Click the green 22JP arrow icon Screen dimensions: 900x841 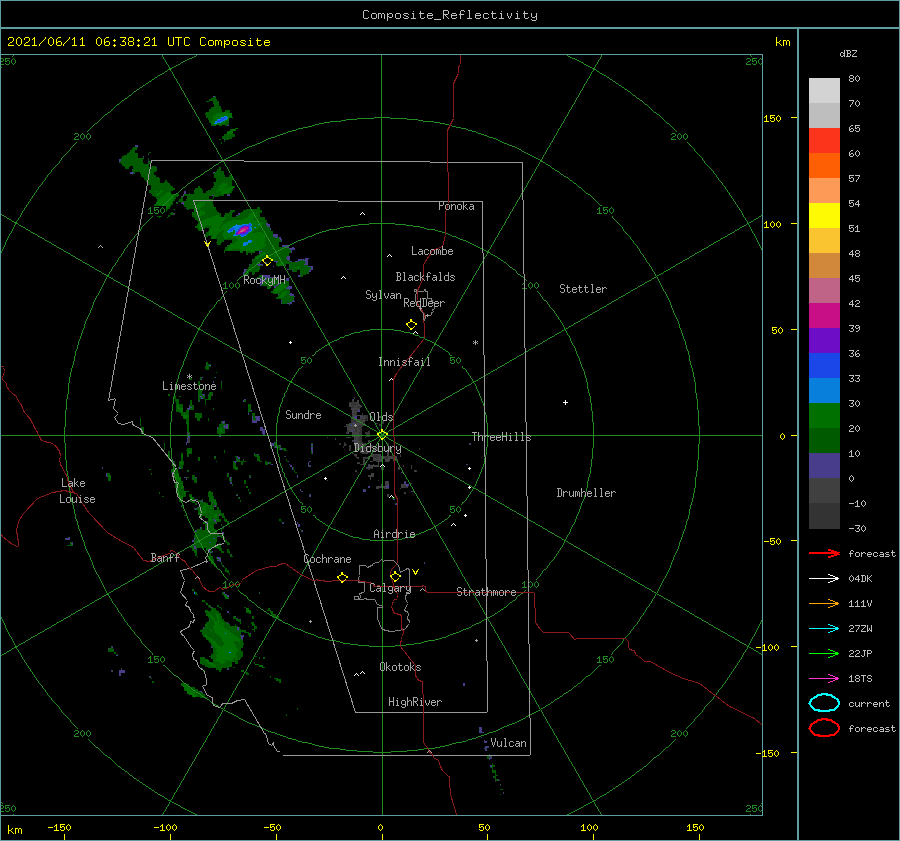[x=824, y=653]
